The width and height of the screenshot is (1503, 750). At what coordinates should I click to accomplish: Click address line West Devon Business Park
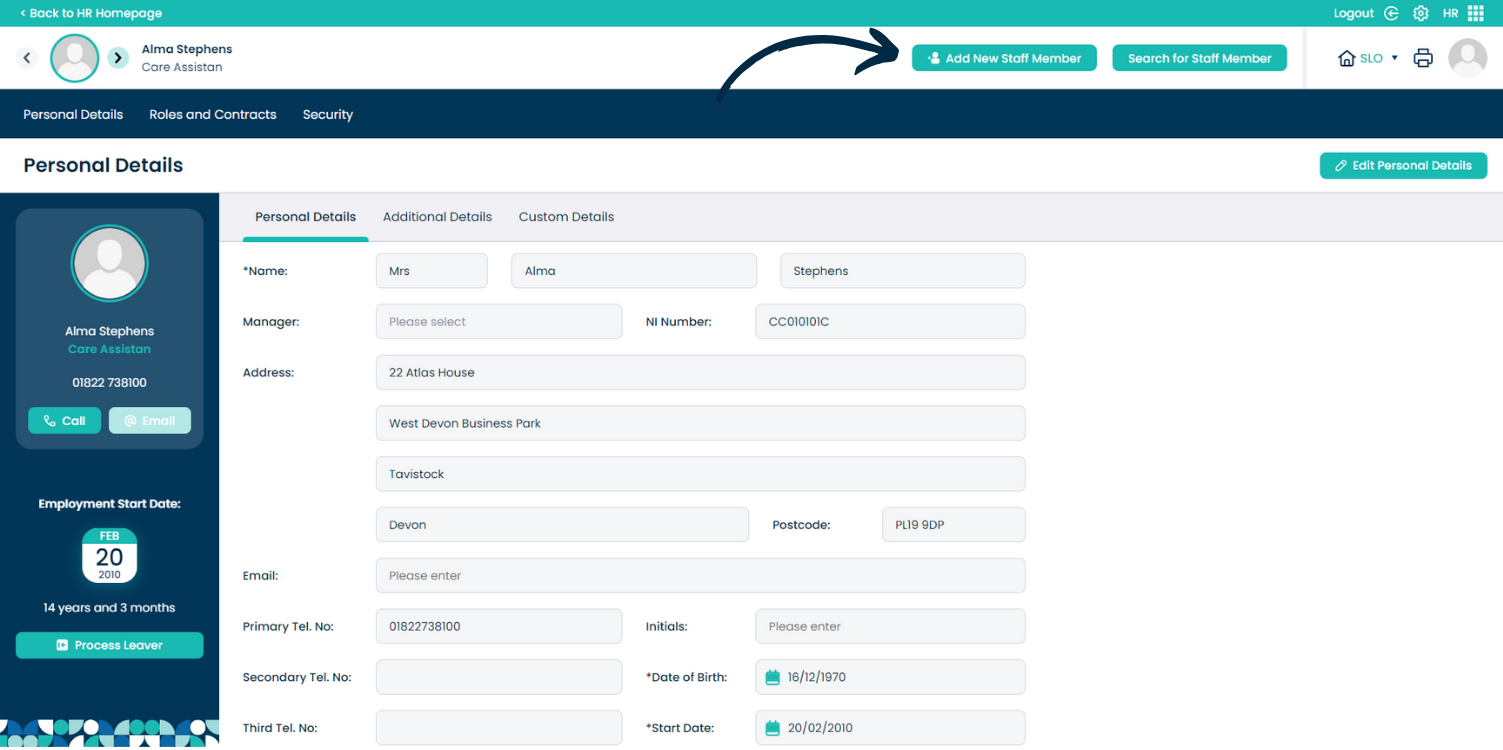tap(701, 423)
